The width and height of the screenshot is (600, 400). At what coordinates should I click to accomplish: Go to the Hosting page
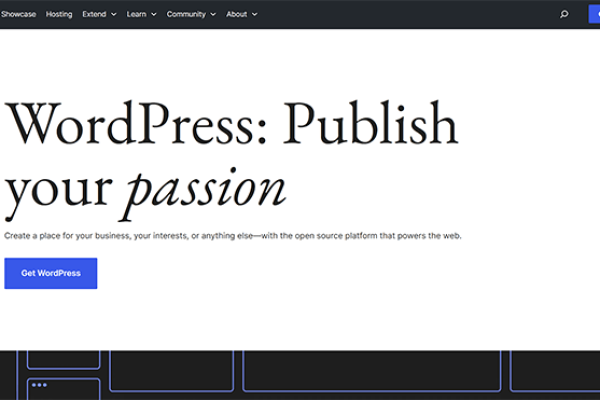click(59, 15)
